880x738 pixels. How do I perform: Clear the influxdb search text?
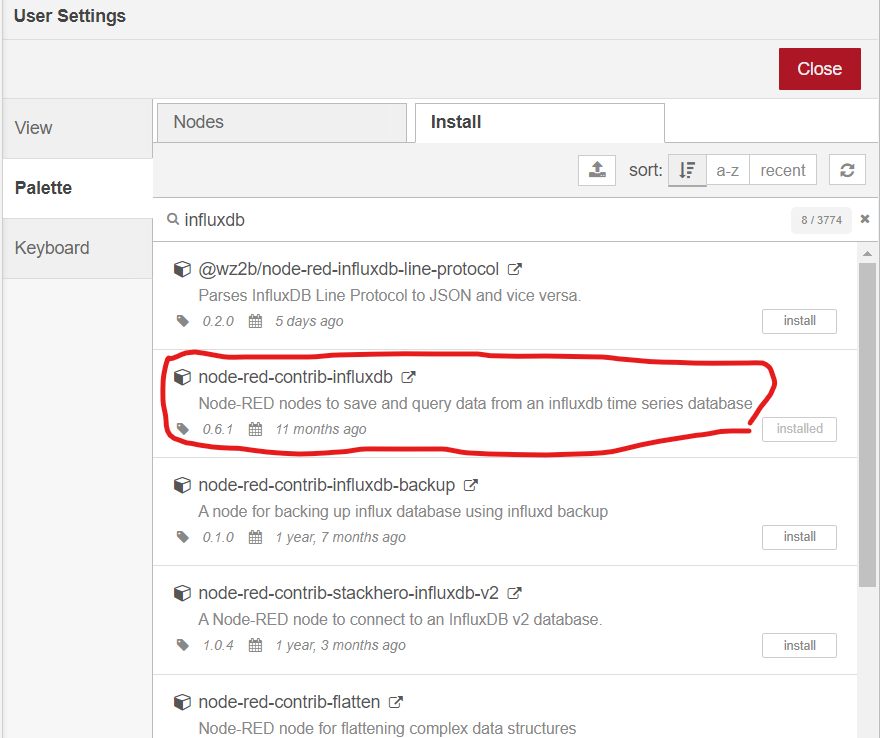(865, 219)
